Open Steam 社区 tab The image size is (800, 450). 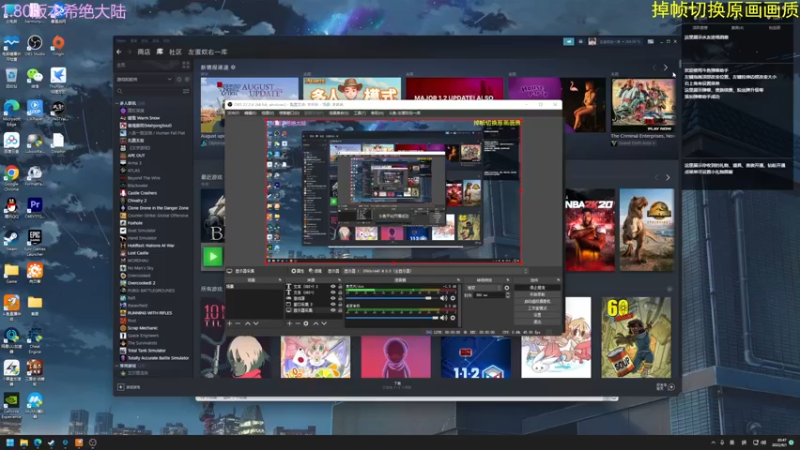(x=176, y=52)
